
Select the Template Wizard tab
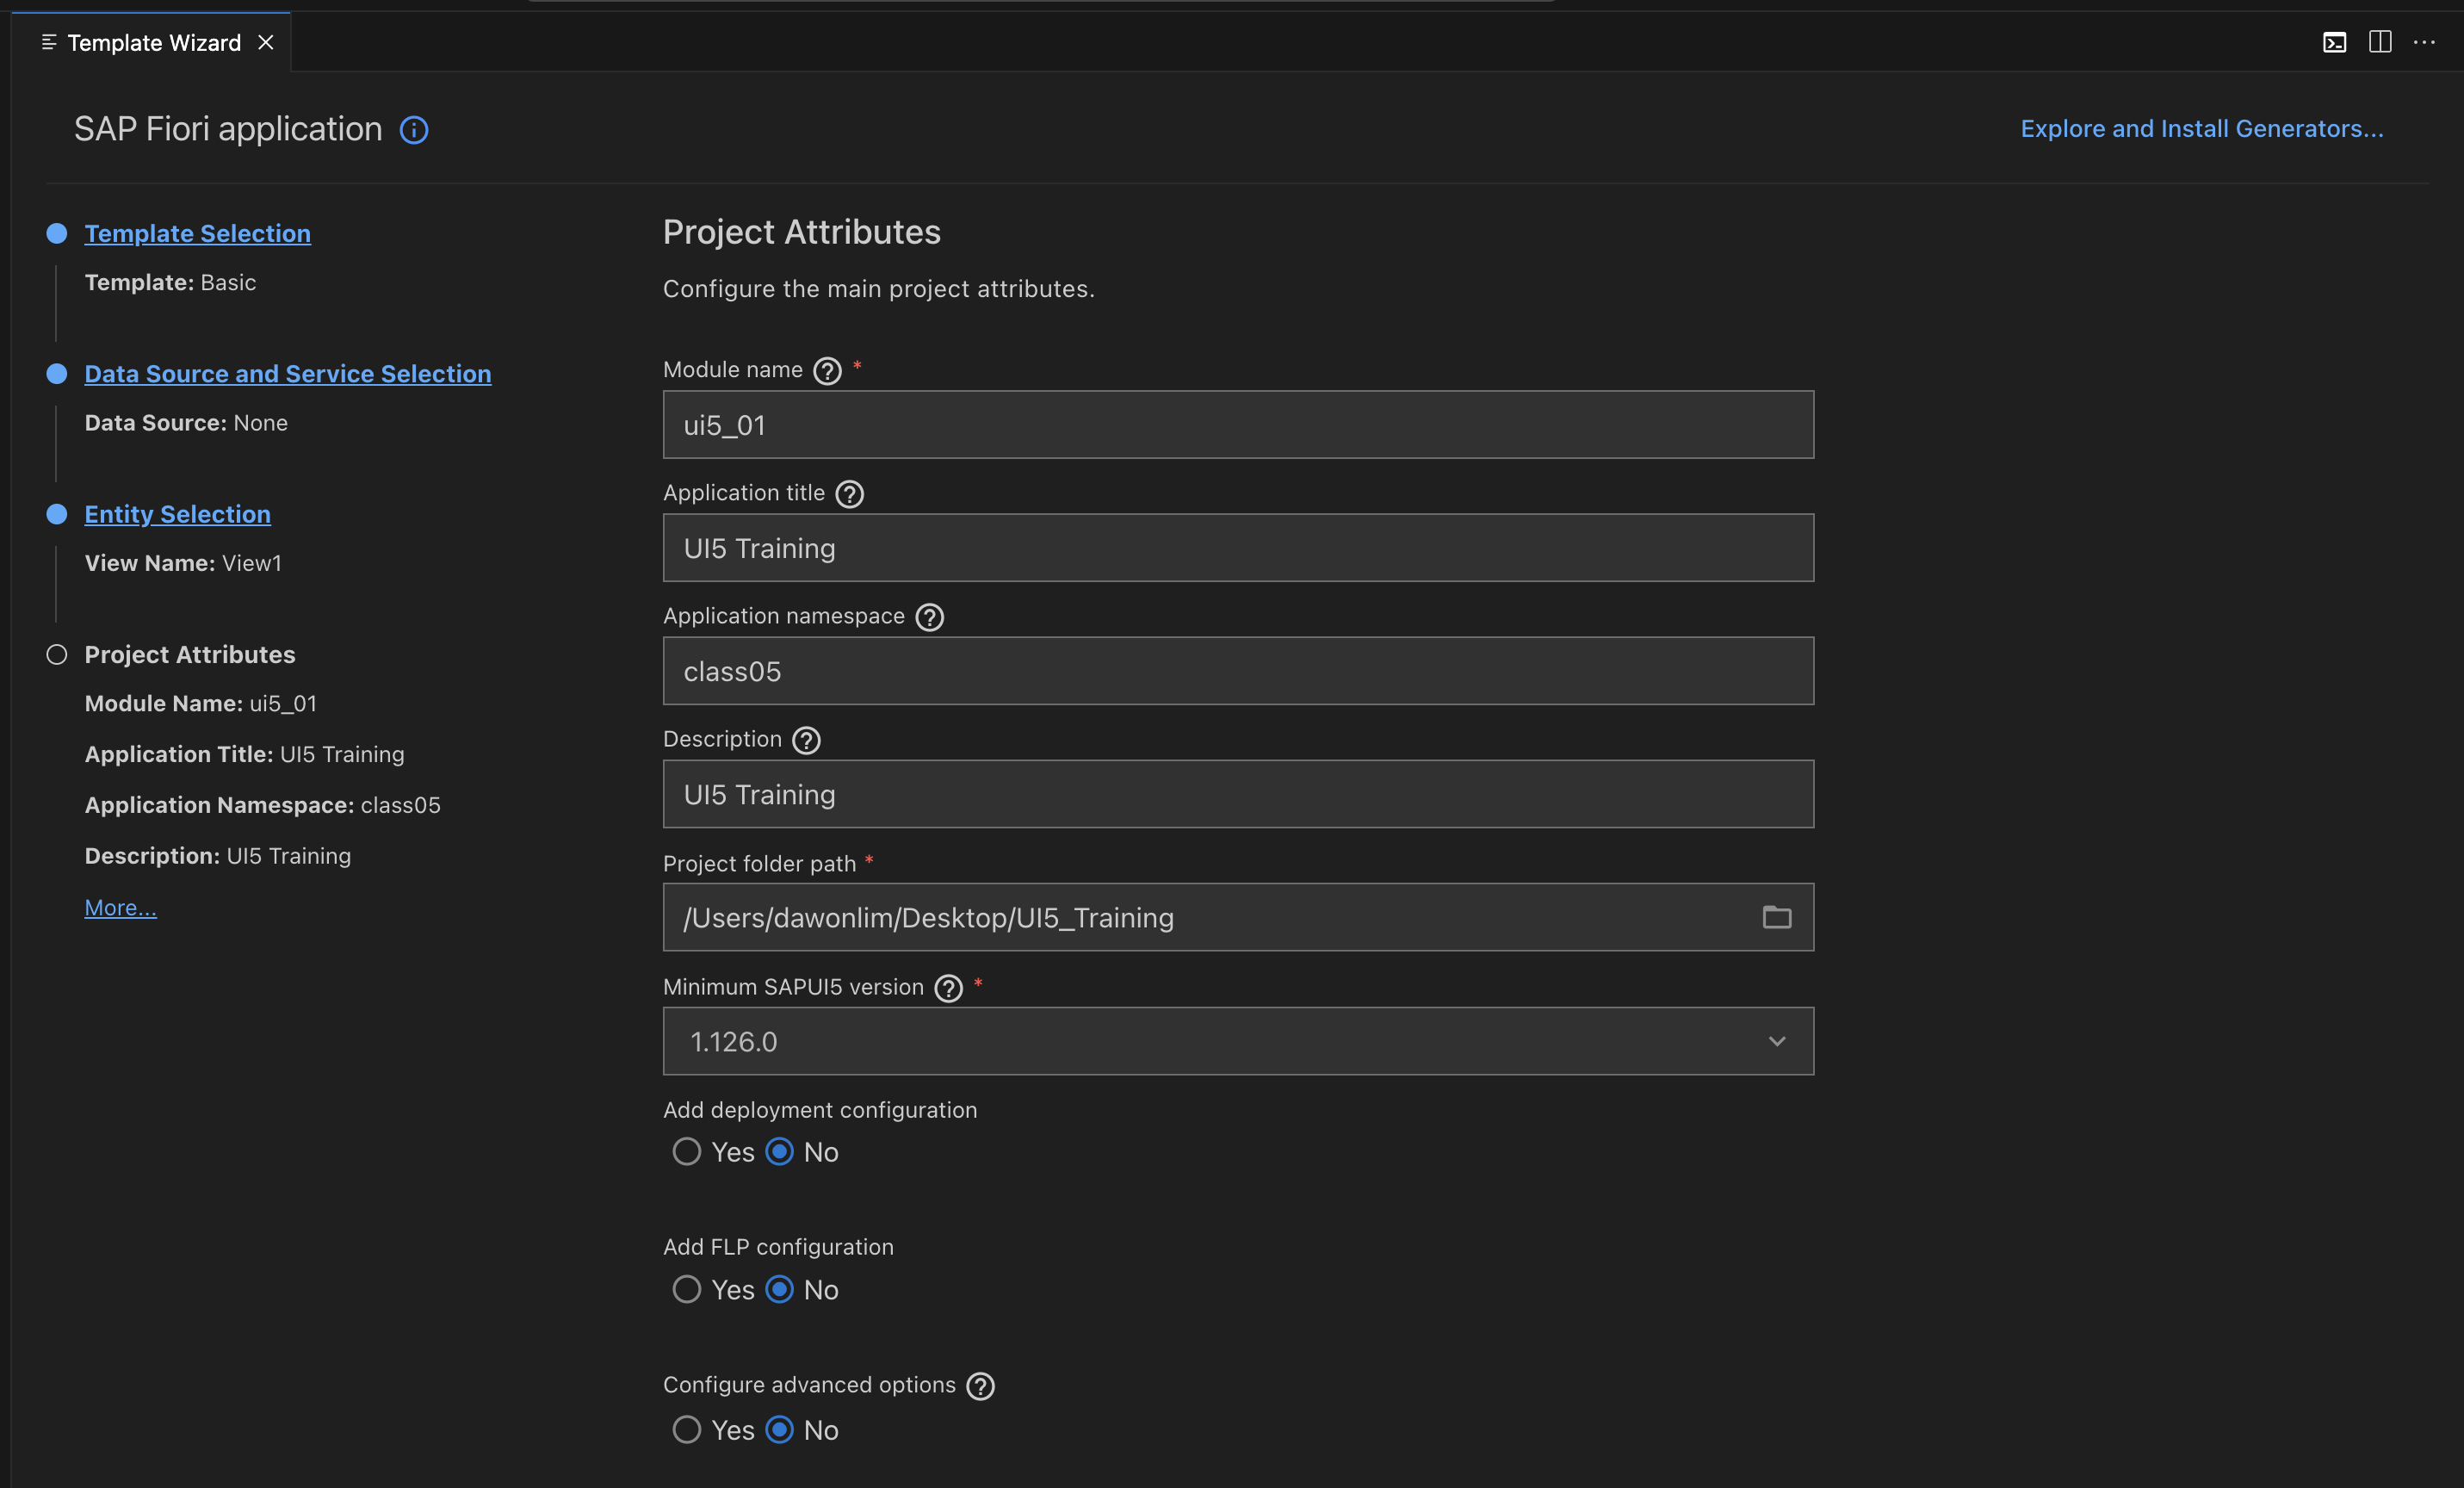[x=154, y=43]
